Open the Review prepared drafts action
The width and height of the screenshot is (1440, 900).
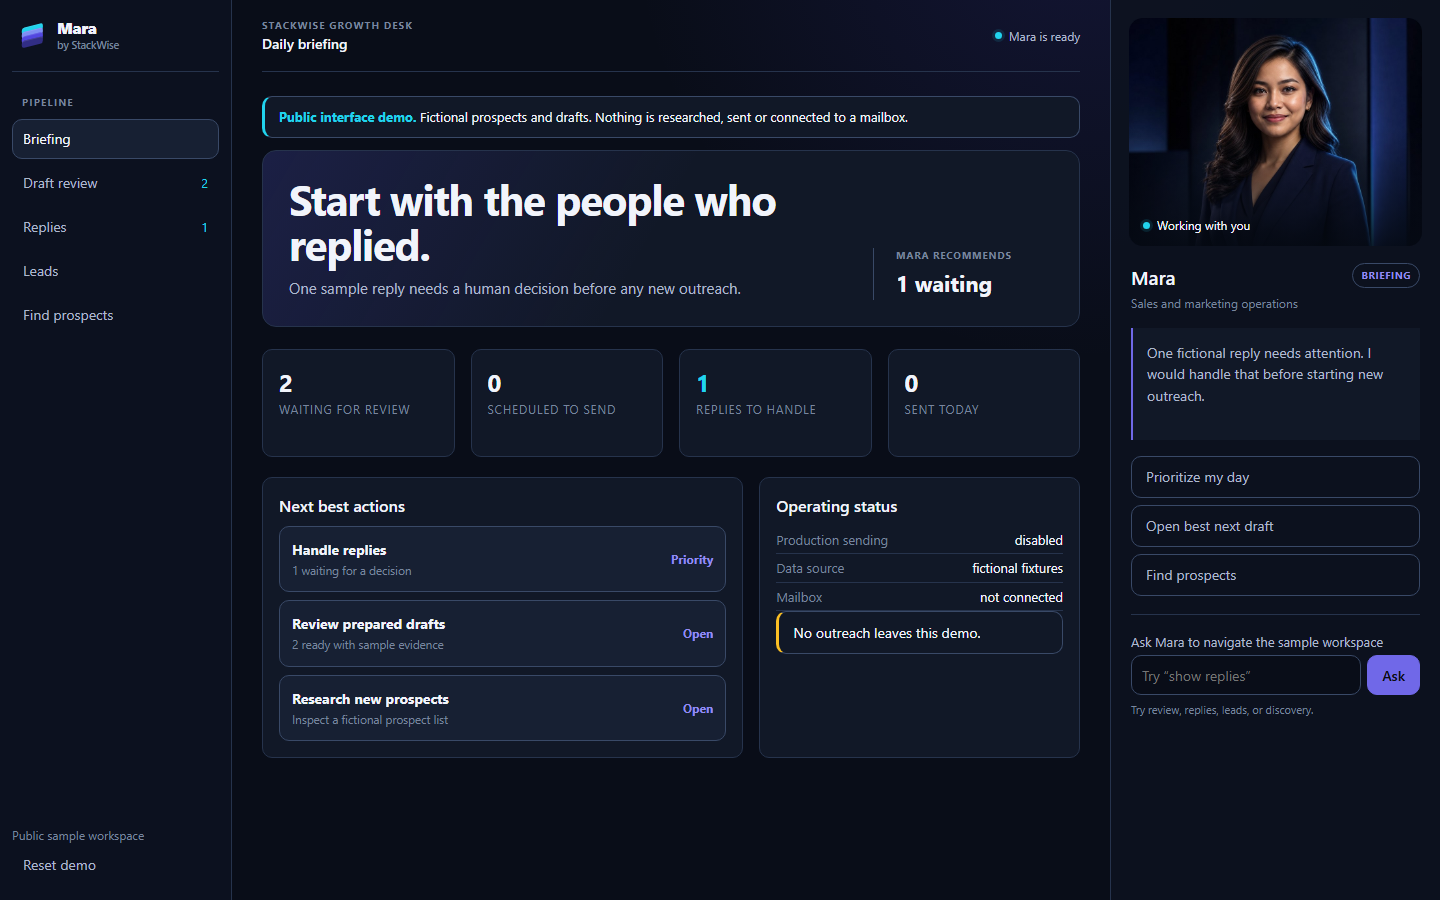[502, 633]
